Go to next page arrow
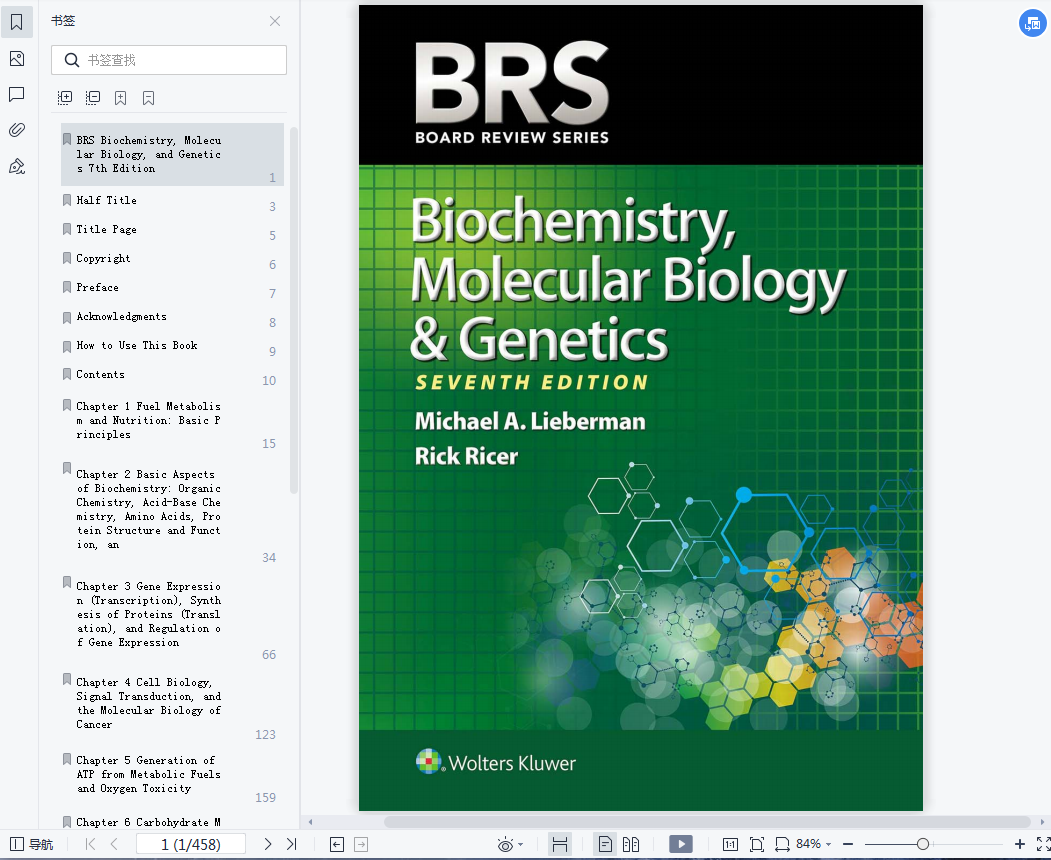The image size is (1051, 860). coord(267,845)
